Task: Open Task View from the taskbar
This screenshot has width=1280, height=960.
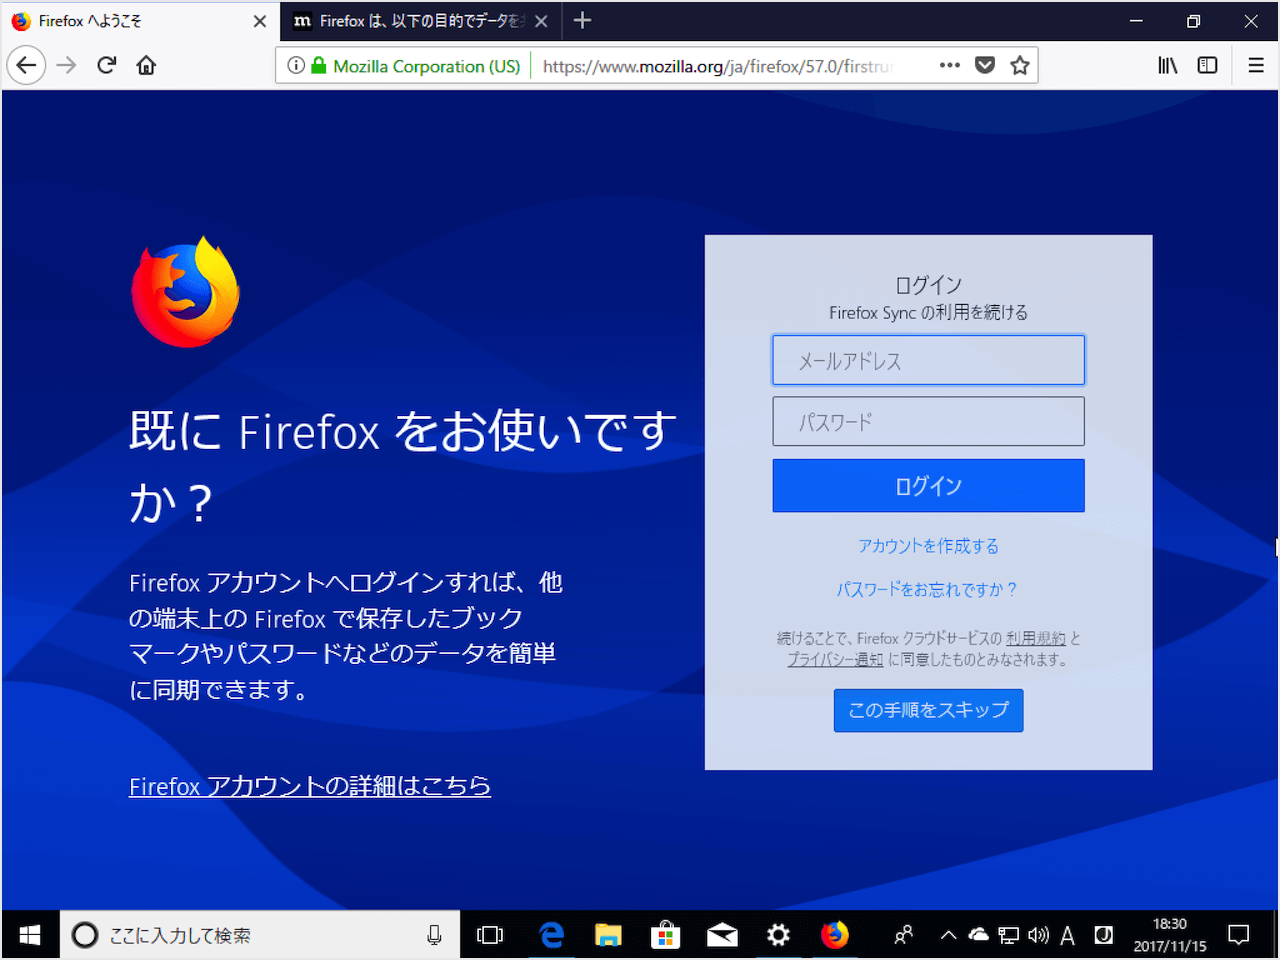Action: [x=490, y=935]
